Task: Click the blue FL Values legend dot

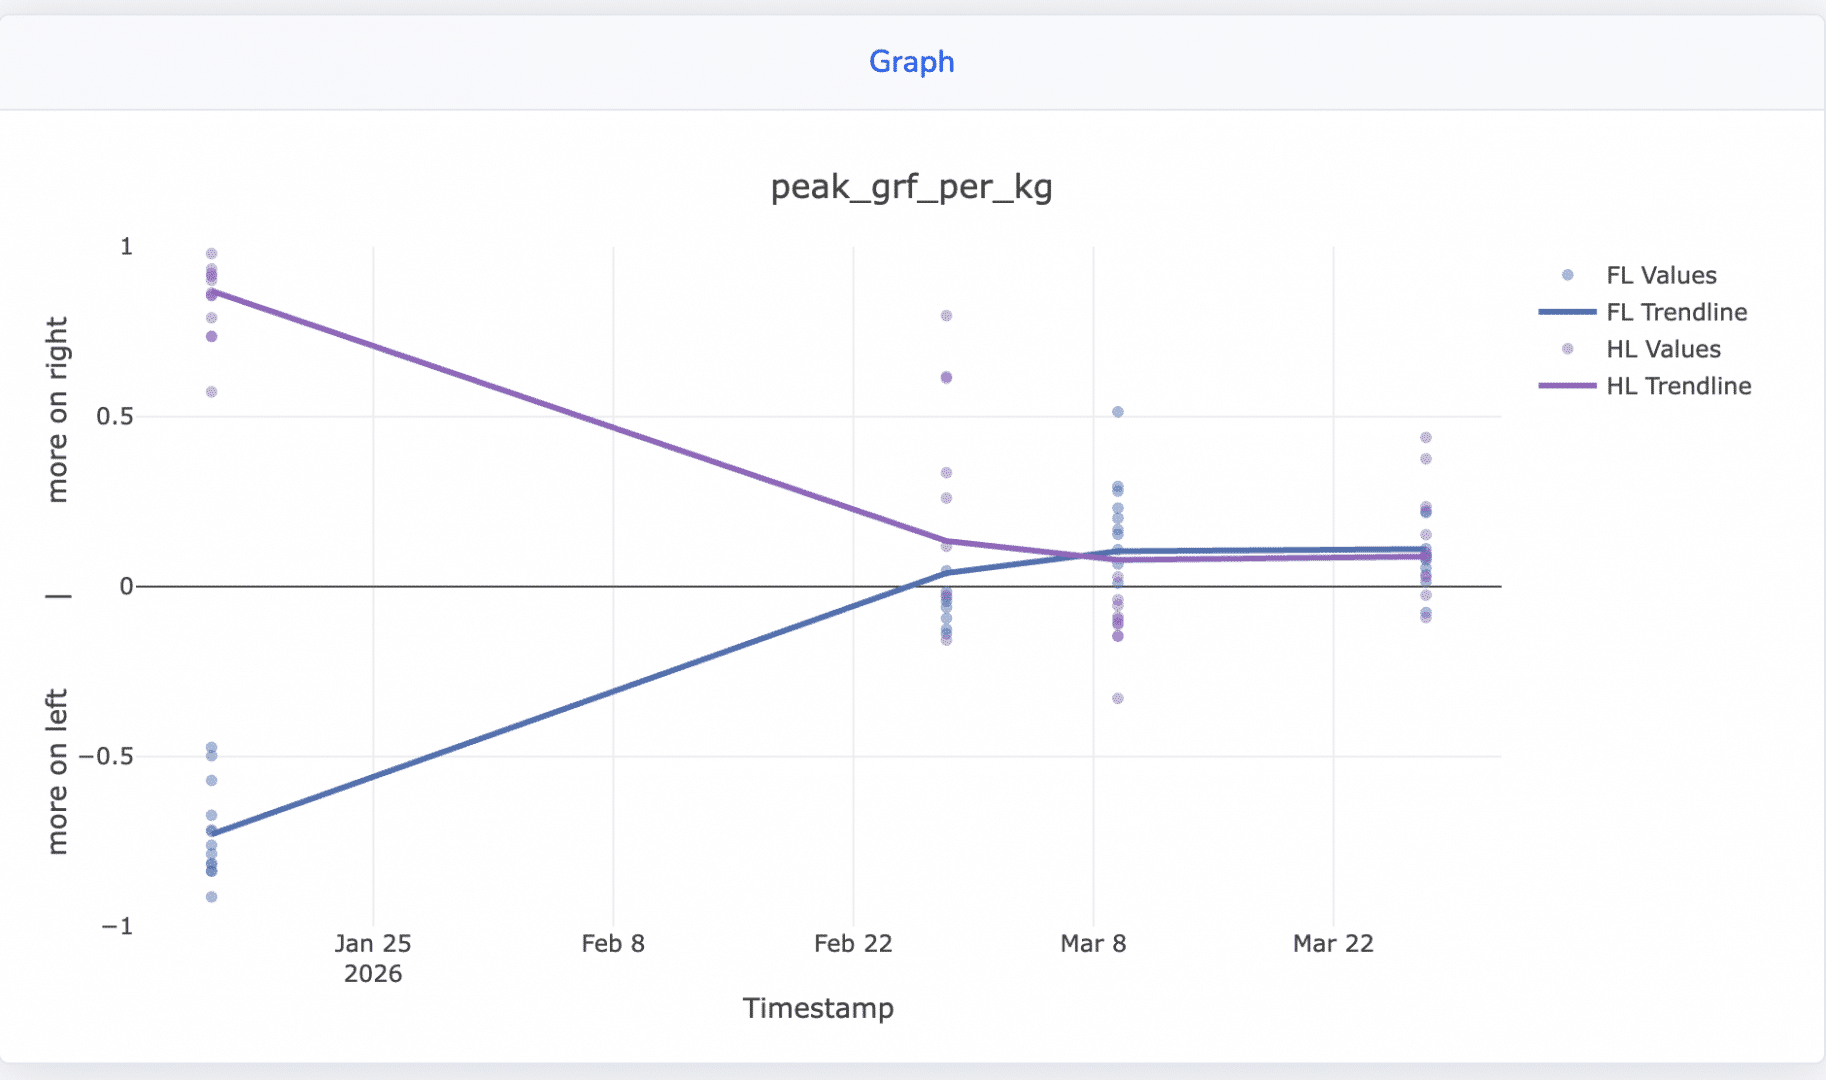Action: (1567, 275)
